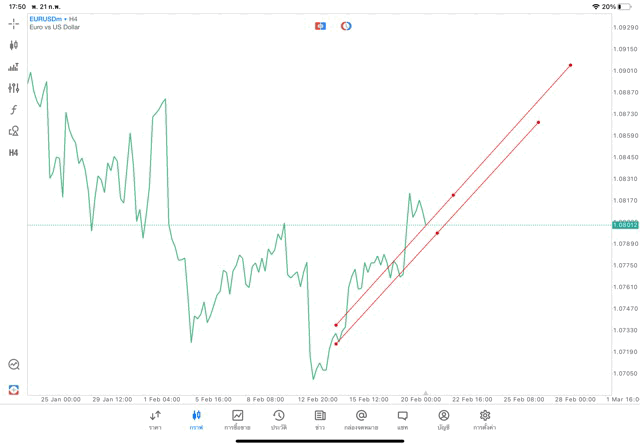Open the ประวัติ history tab
This screenshot has width=640, height=447.
278,420
